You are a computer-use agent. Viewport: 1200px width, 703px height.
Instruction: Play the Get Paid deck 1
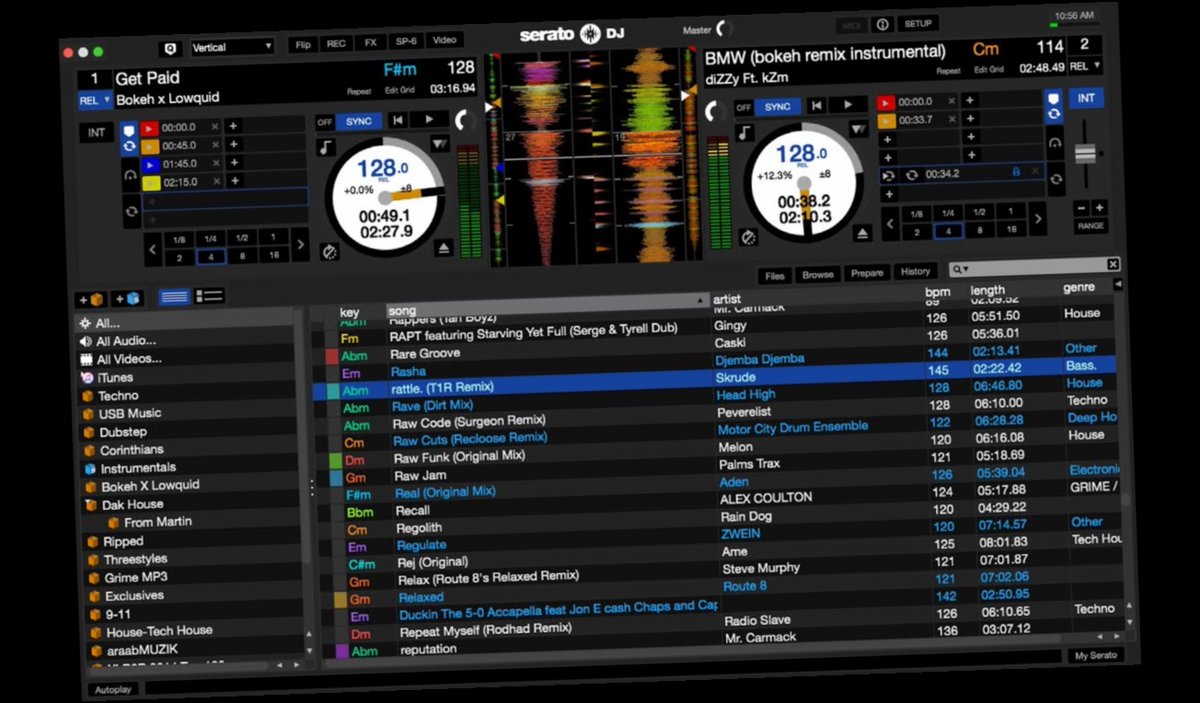click(429, 119)
